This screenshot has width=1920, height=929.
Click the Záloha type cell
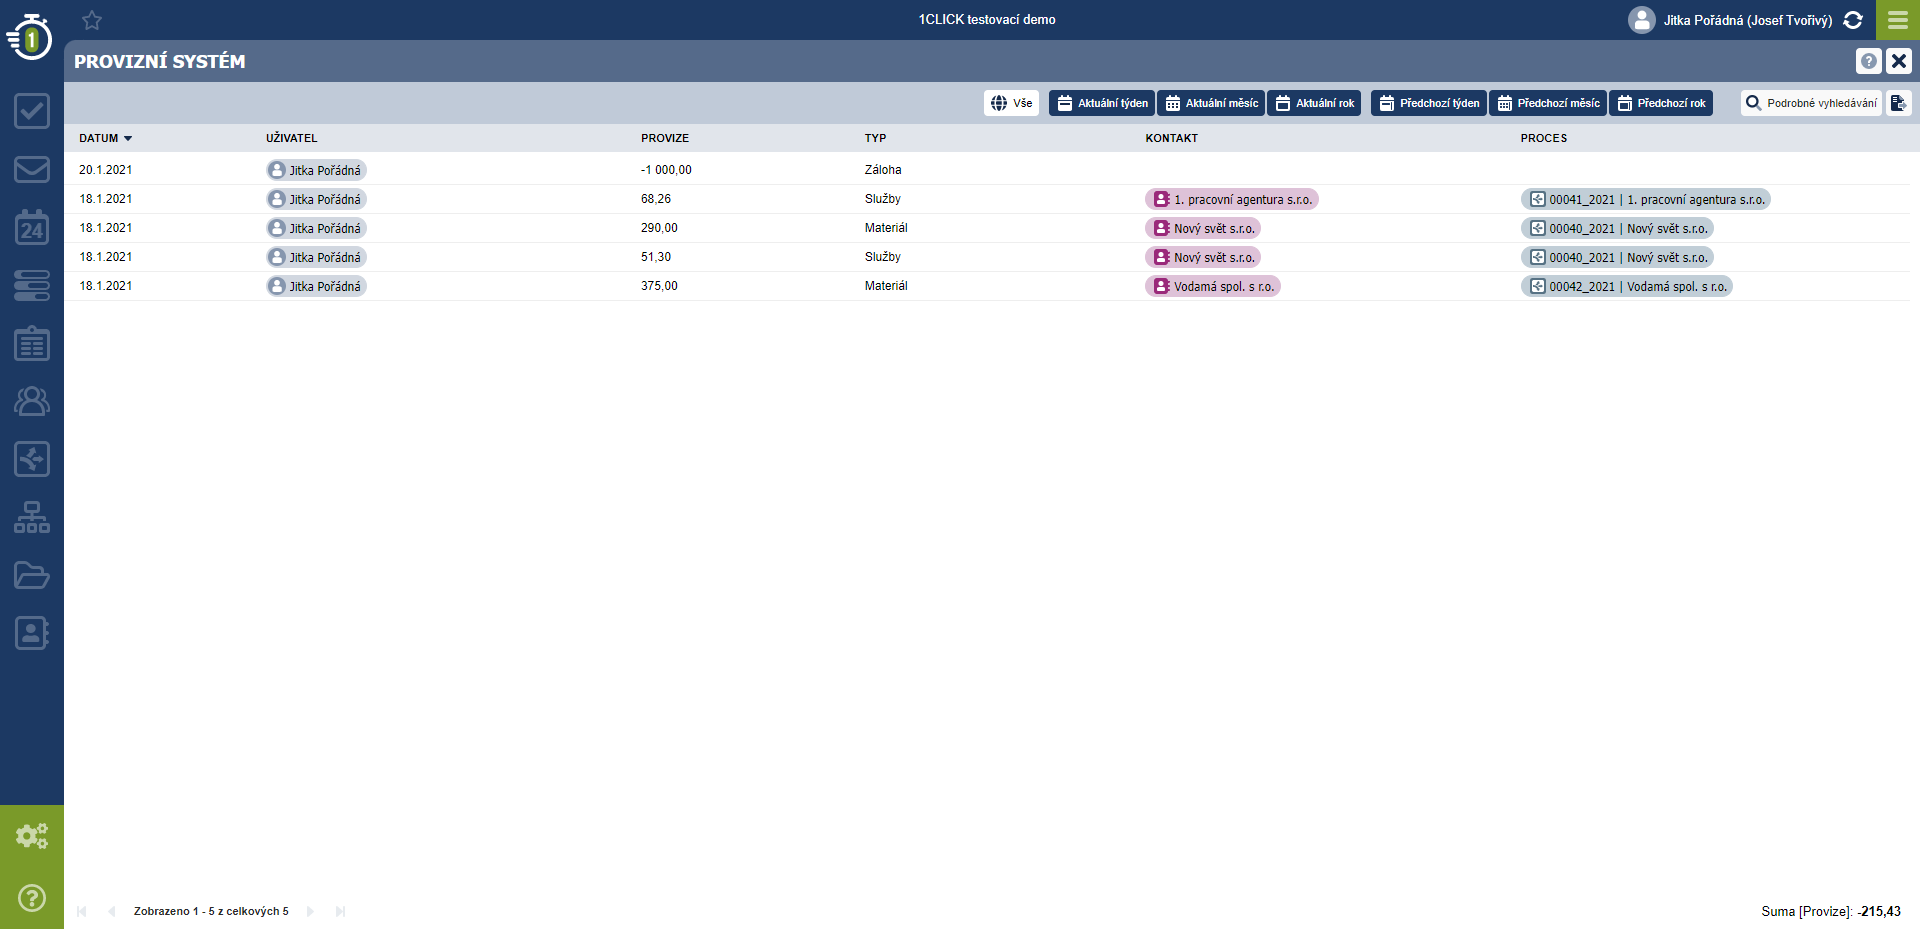[x=883, y=170]
